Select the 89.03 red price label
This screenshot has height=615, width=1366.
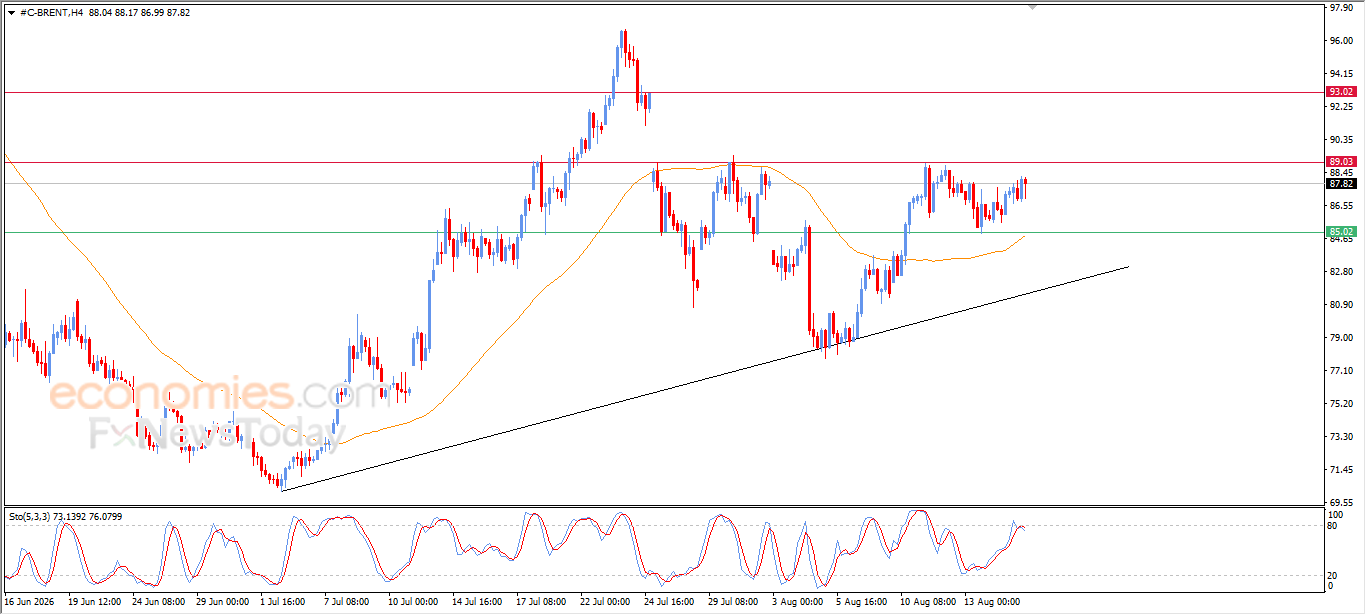[x=1340, y=162]
